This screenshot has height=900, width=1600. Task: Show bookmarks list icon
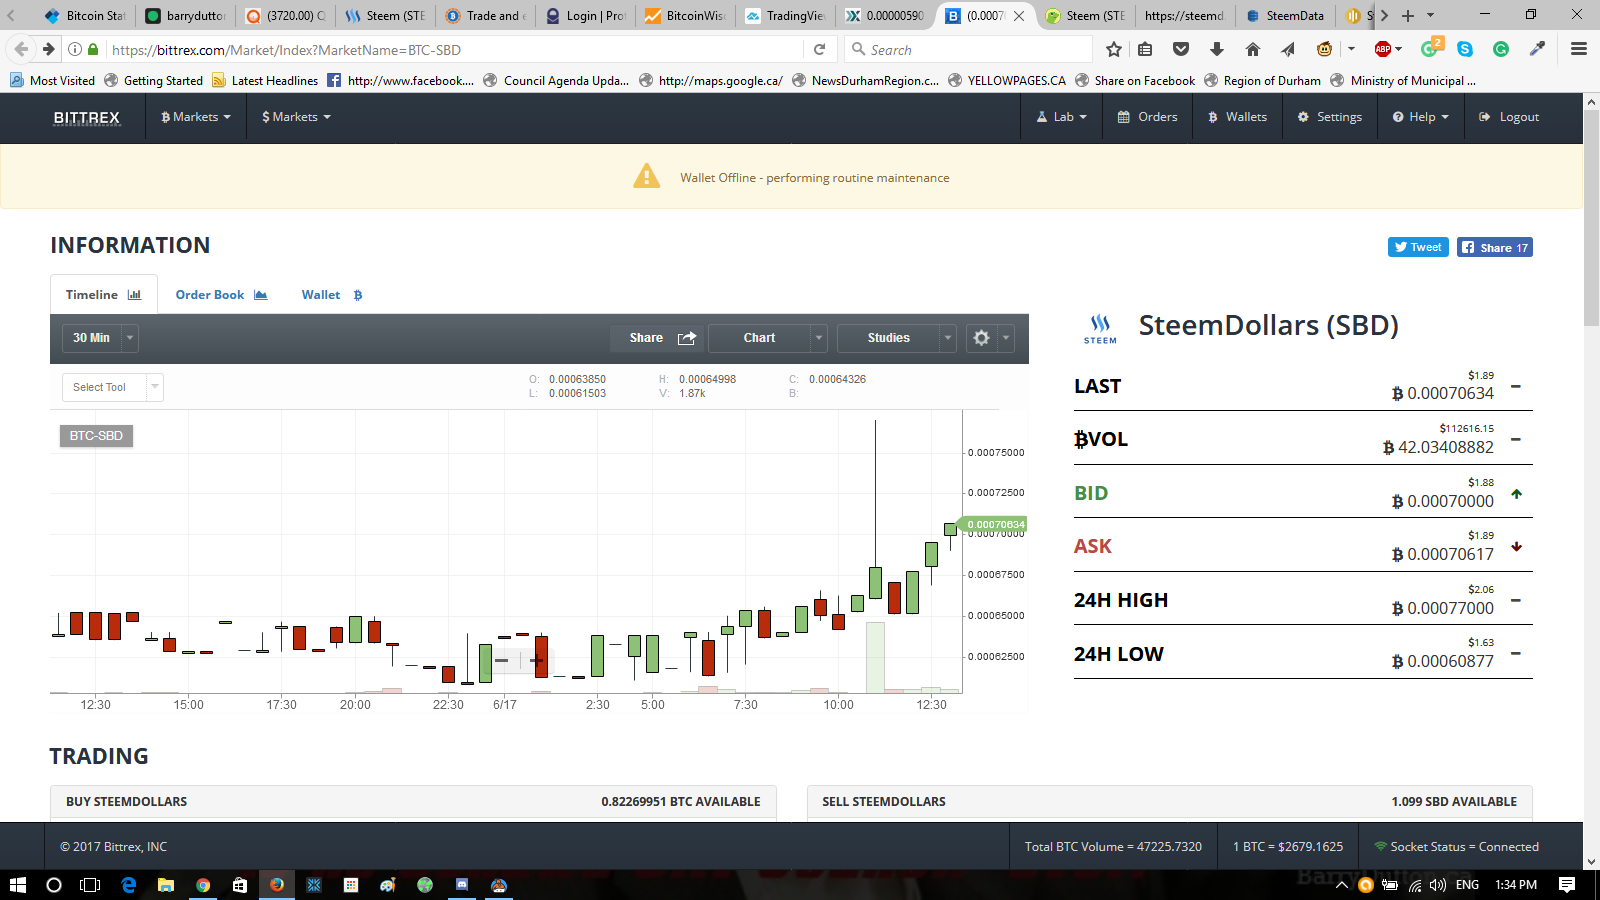pos(1145,49)
